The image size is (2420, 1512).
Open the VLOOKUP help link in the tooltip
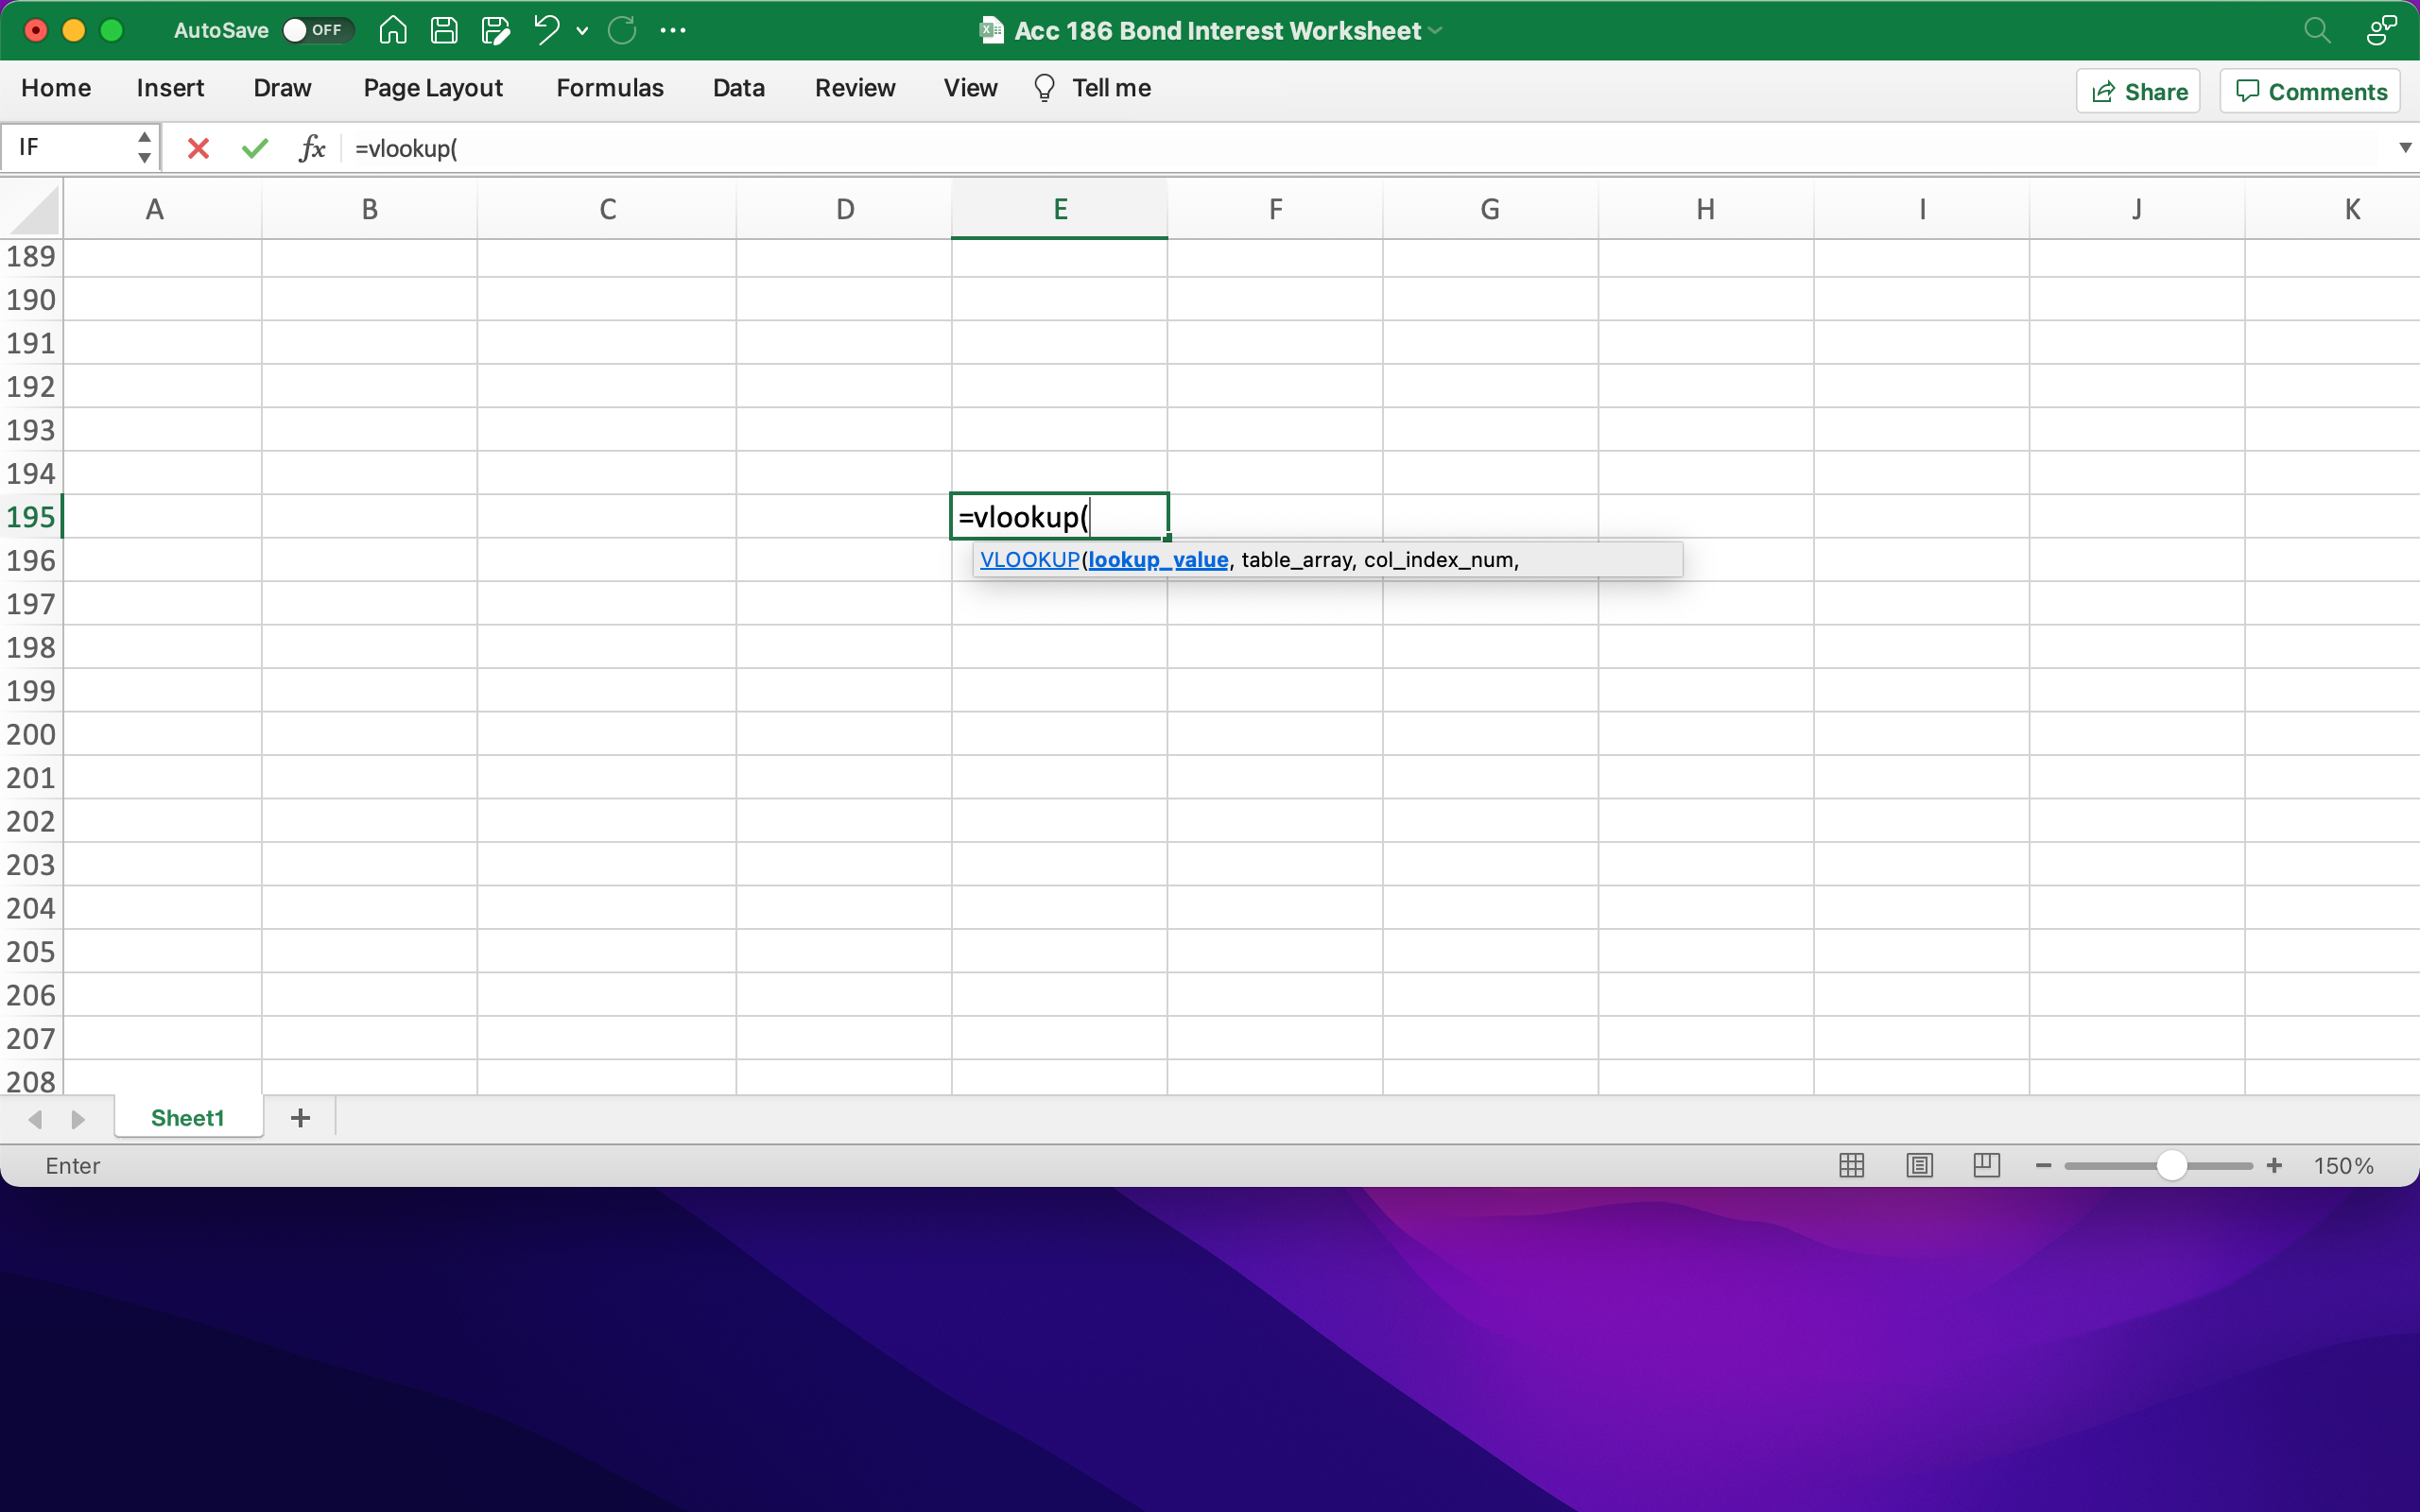[x=1029, y=559]
